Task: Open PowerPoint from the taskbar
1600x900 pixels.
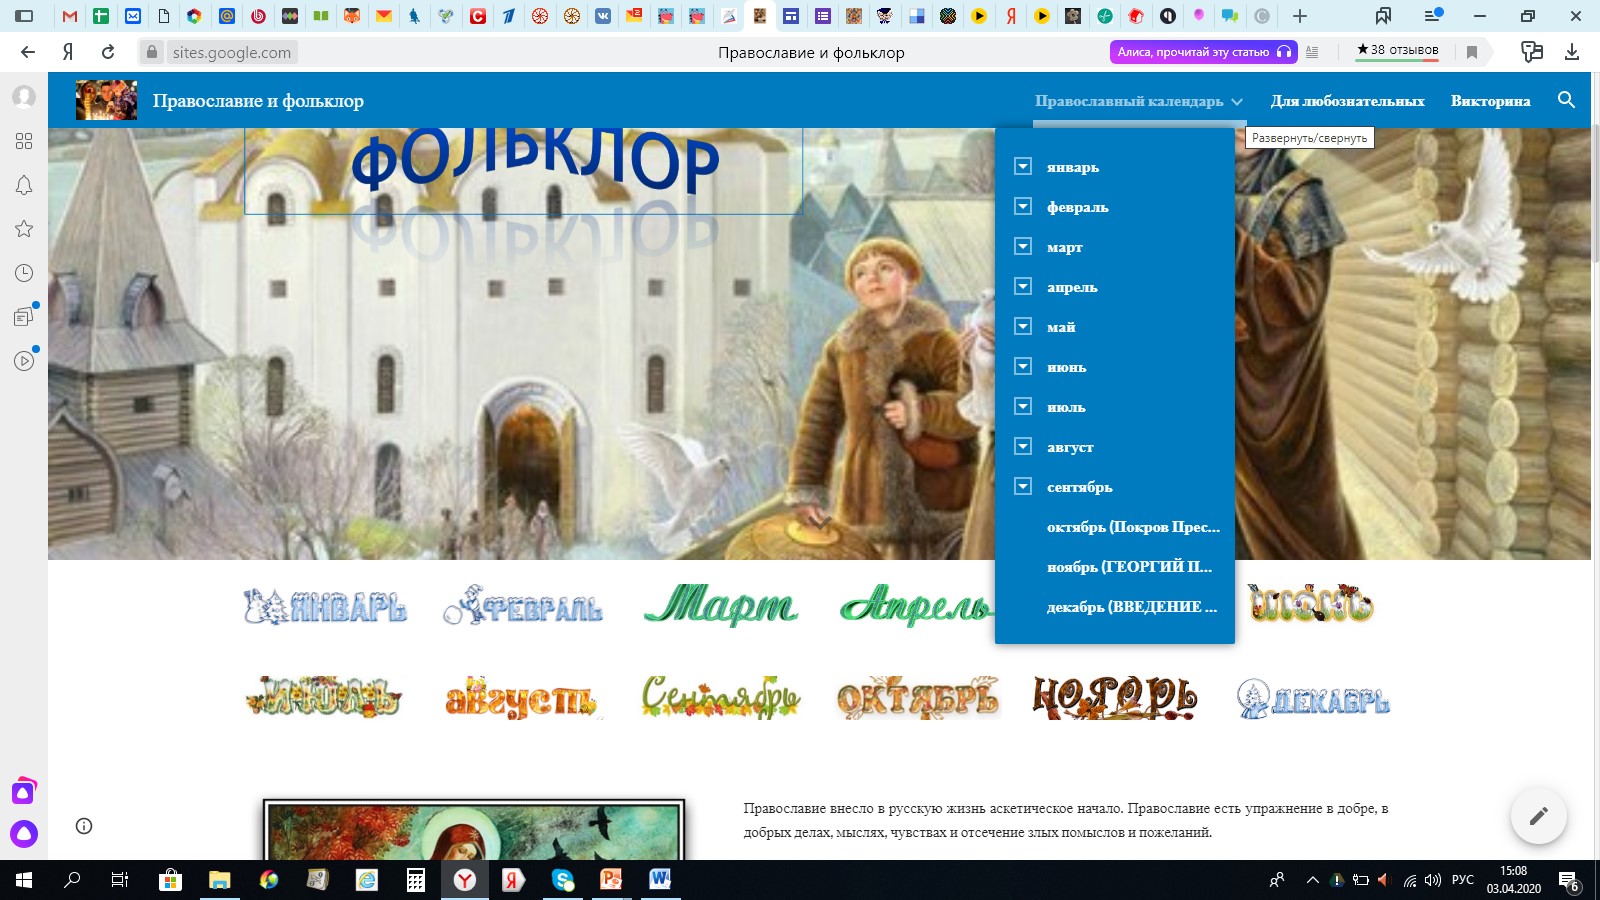Action: (x=610, y=880)
